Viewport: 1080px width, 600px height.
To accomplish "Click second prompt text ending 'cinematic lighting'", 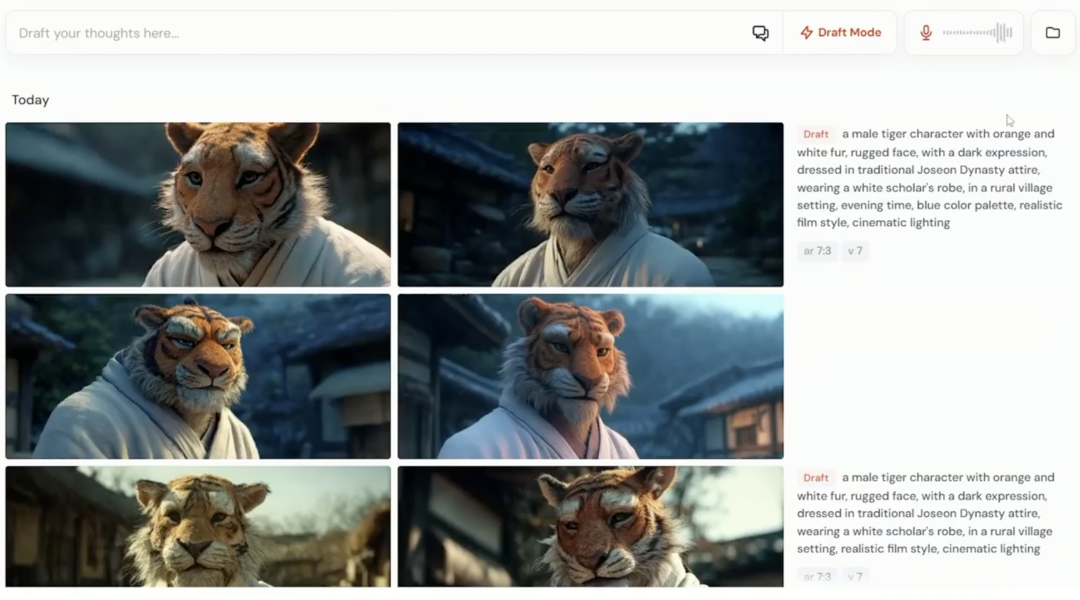I will (x=926, y=513).
